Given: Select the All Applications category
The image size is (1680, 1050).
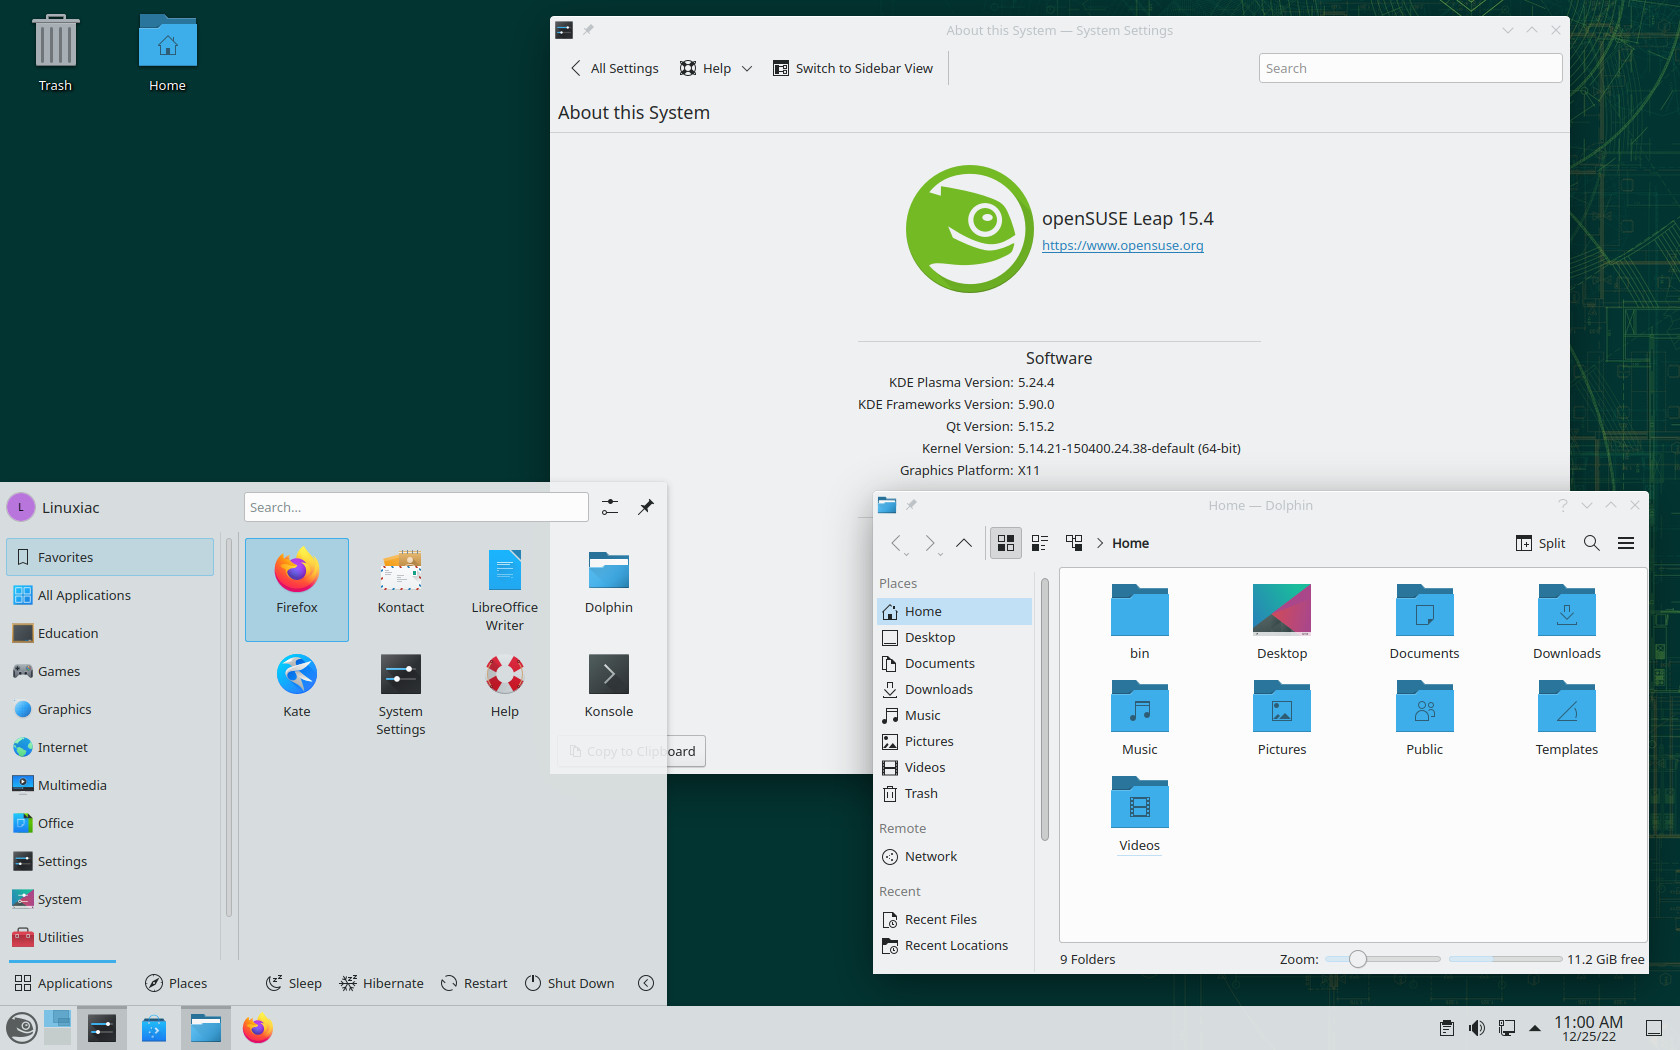Looking at the screenshot, I should (110, 595).
